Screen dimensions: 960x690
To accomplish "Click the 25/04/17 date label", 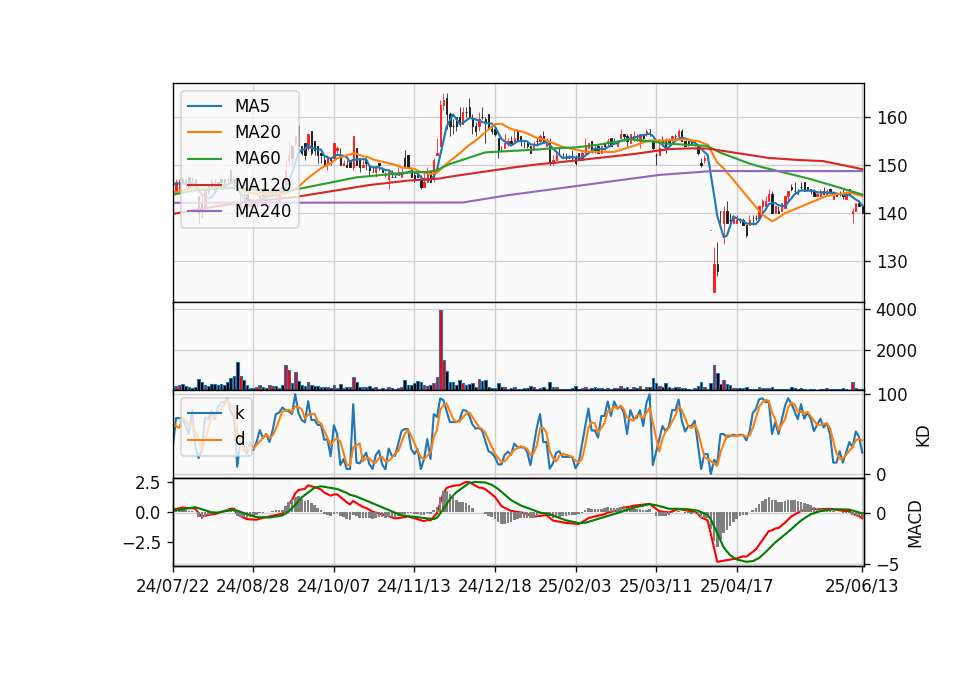I will (x=737, y=586).
